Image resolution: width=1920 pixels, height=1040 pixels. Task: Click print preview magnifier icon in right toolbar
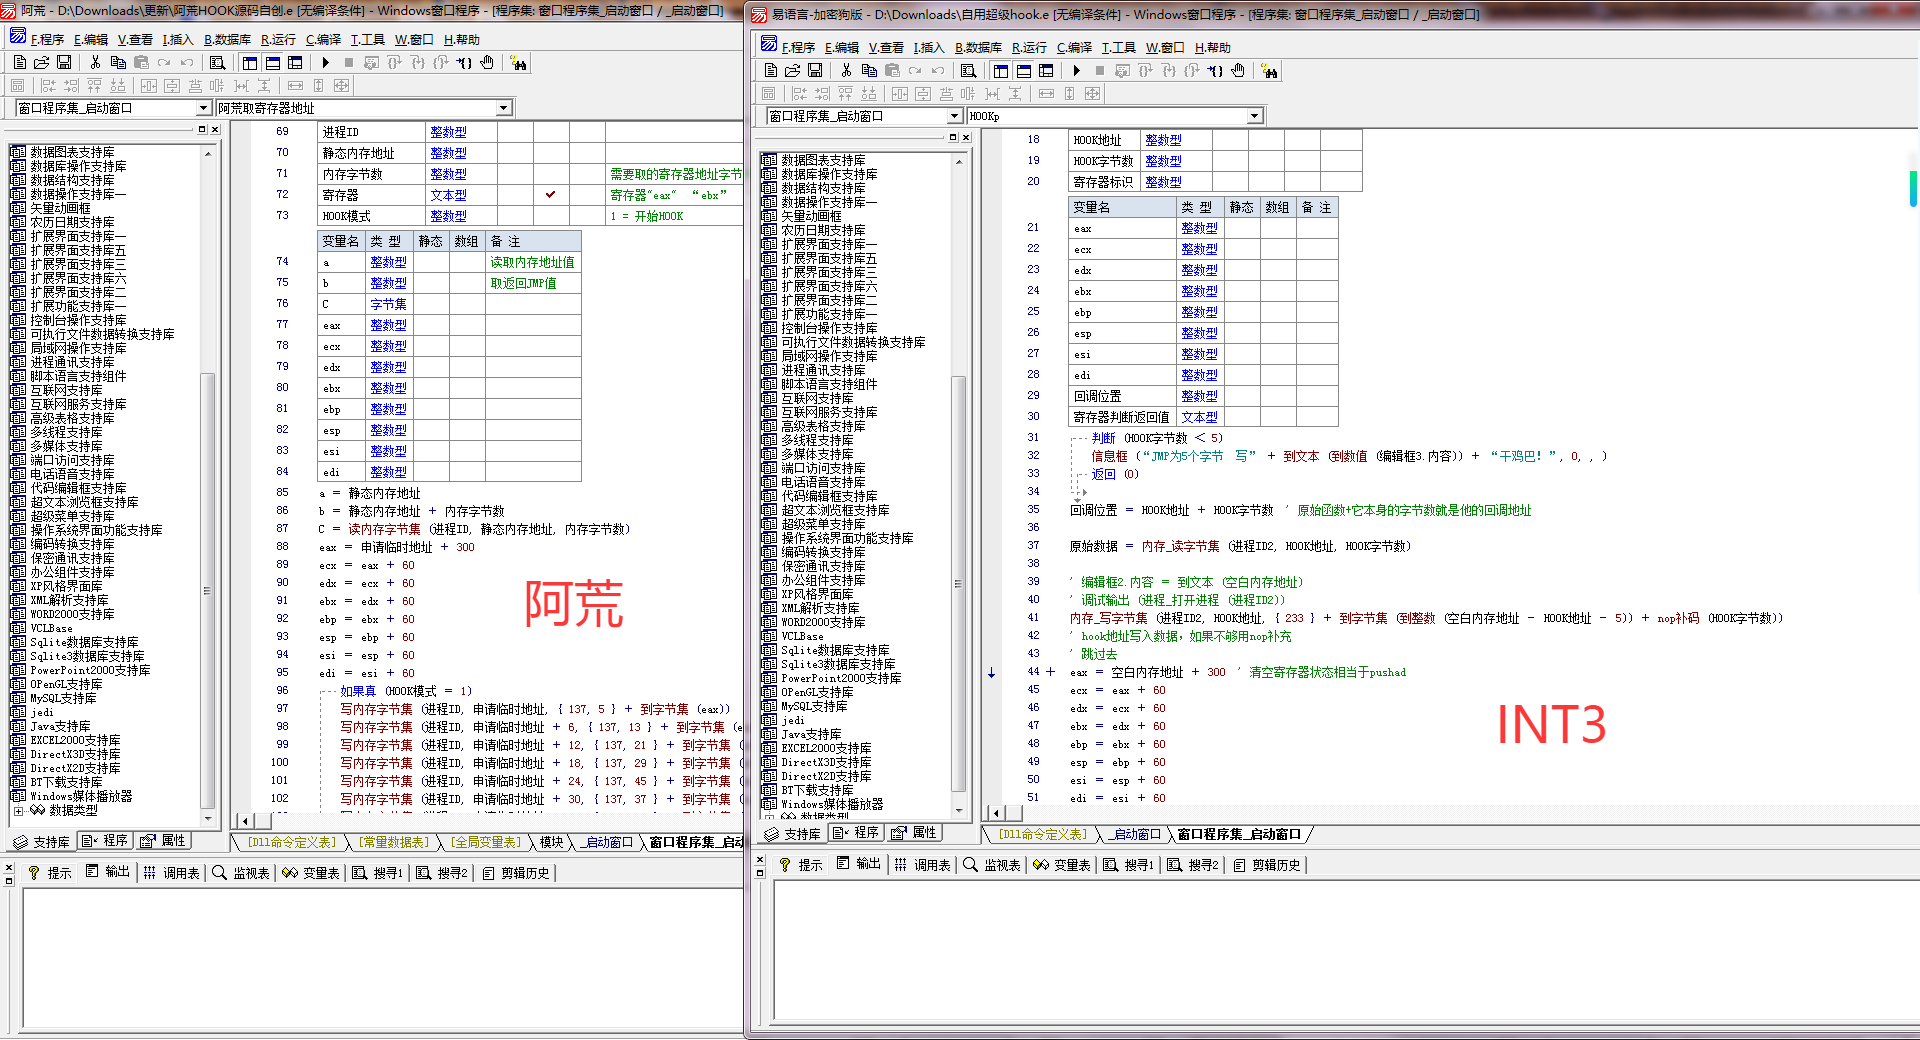click(x=968, y=71)
